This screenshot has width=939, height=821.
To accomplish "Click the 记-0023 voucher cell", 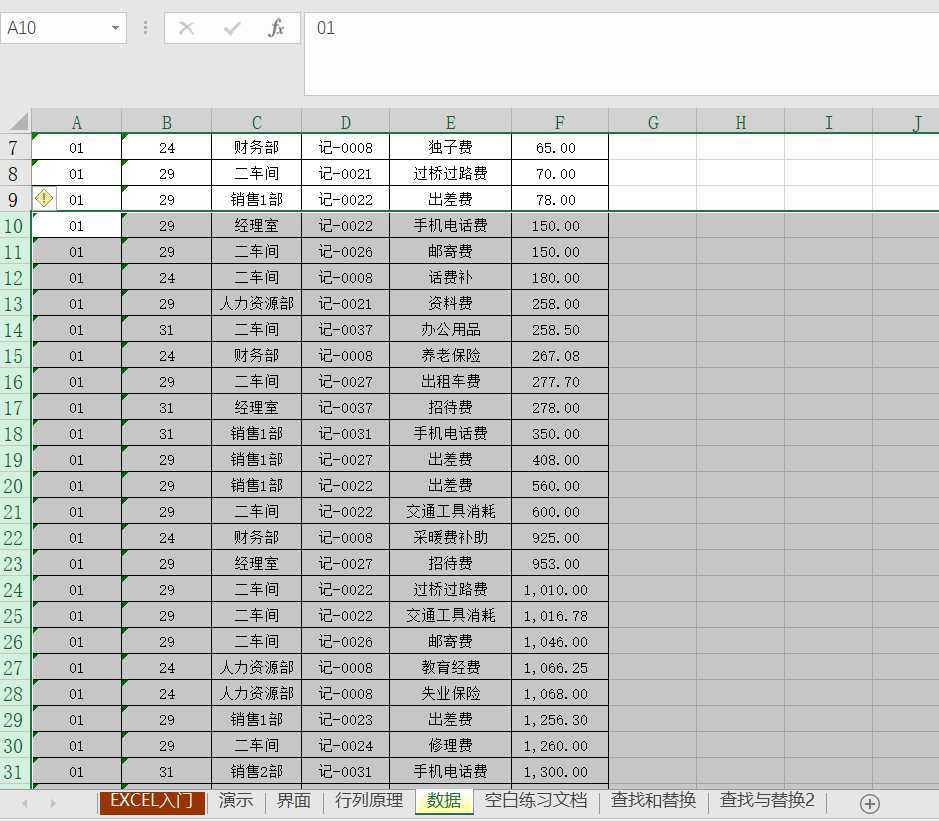I will click(346, 720).
